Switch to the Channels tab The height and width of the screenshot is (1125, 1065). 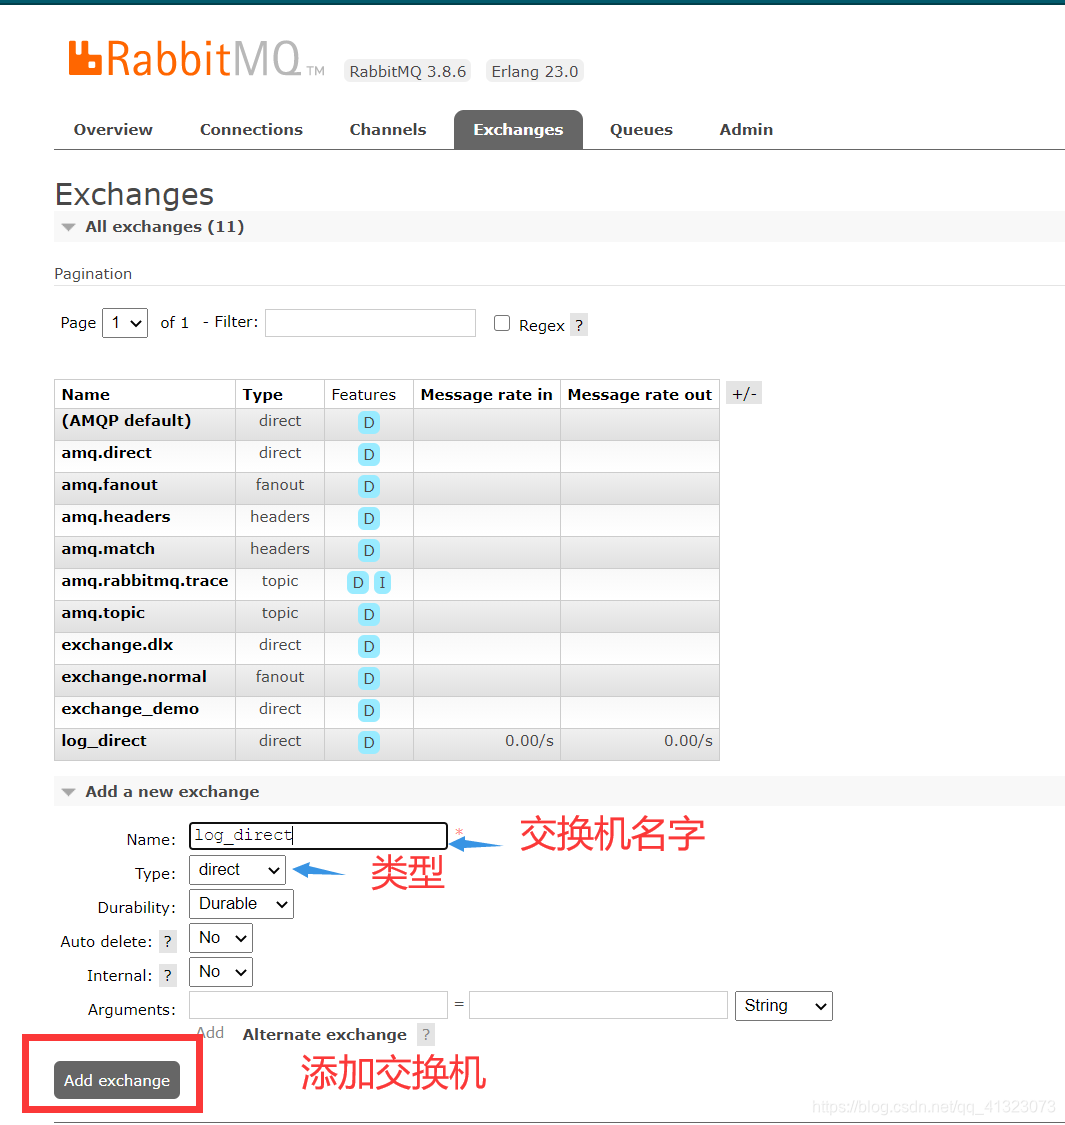[x=388, y=130]
